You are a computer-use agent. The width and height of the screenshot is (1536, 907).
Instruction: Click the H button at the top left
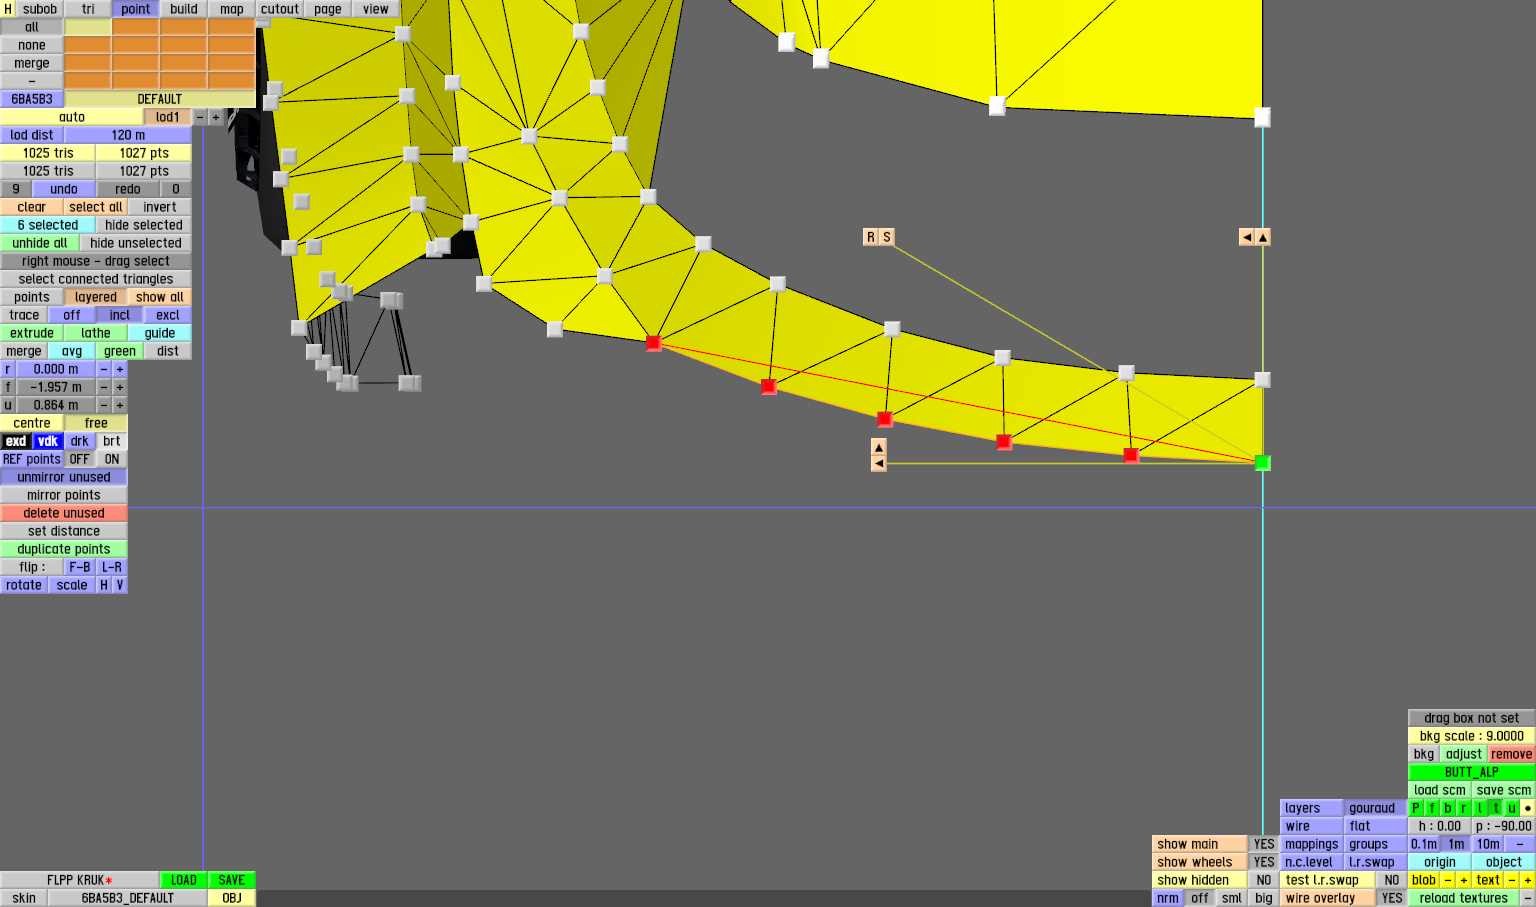click(8, 9)
